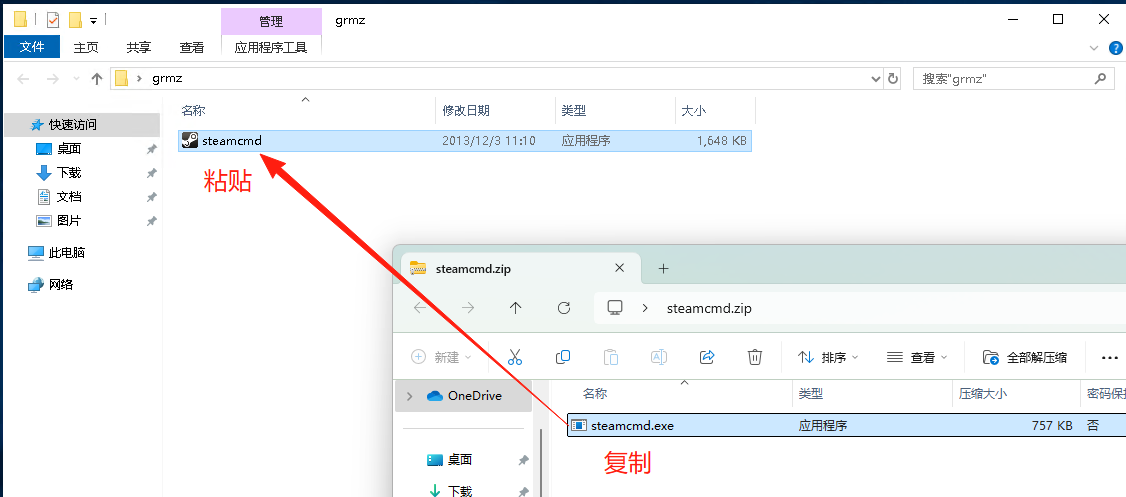Expand the OneDrive tree item chevron
The height and width of the screenshot is (497, 1126).
pyautogui.click(x=410, y=396)
